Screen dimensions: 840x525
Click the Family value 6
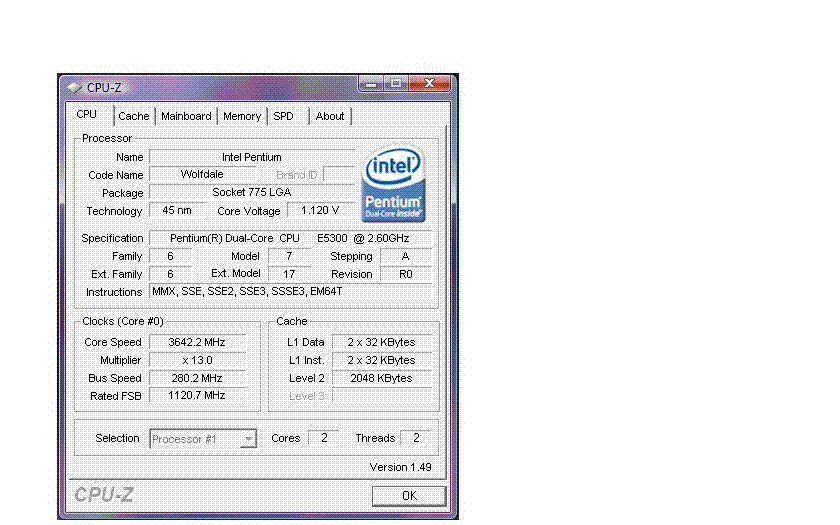(x=170, y=256)
